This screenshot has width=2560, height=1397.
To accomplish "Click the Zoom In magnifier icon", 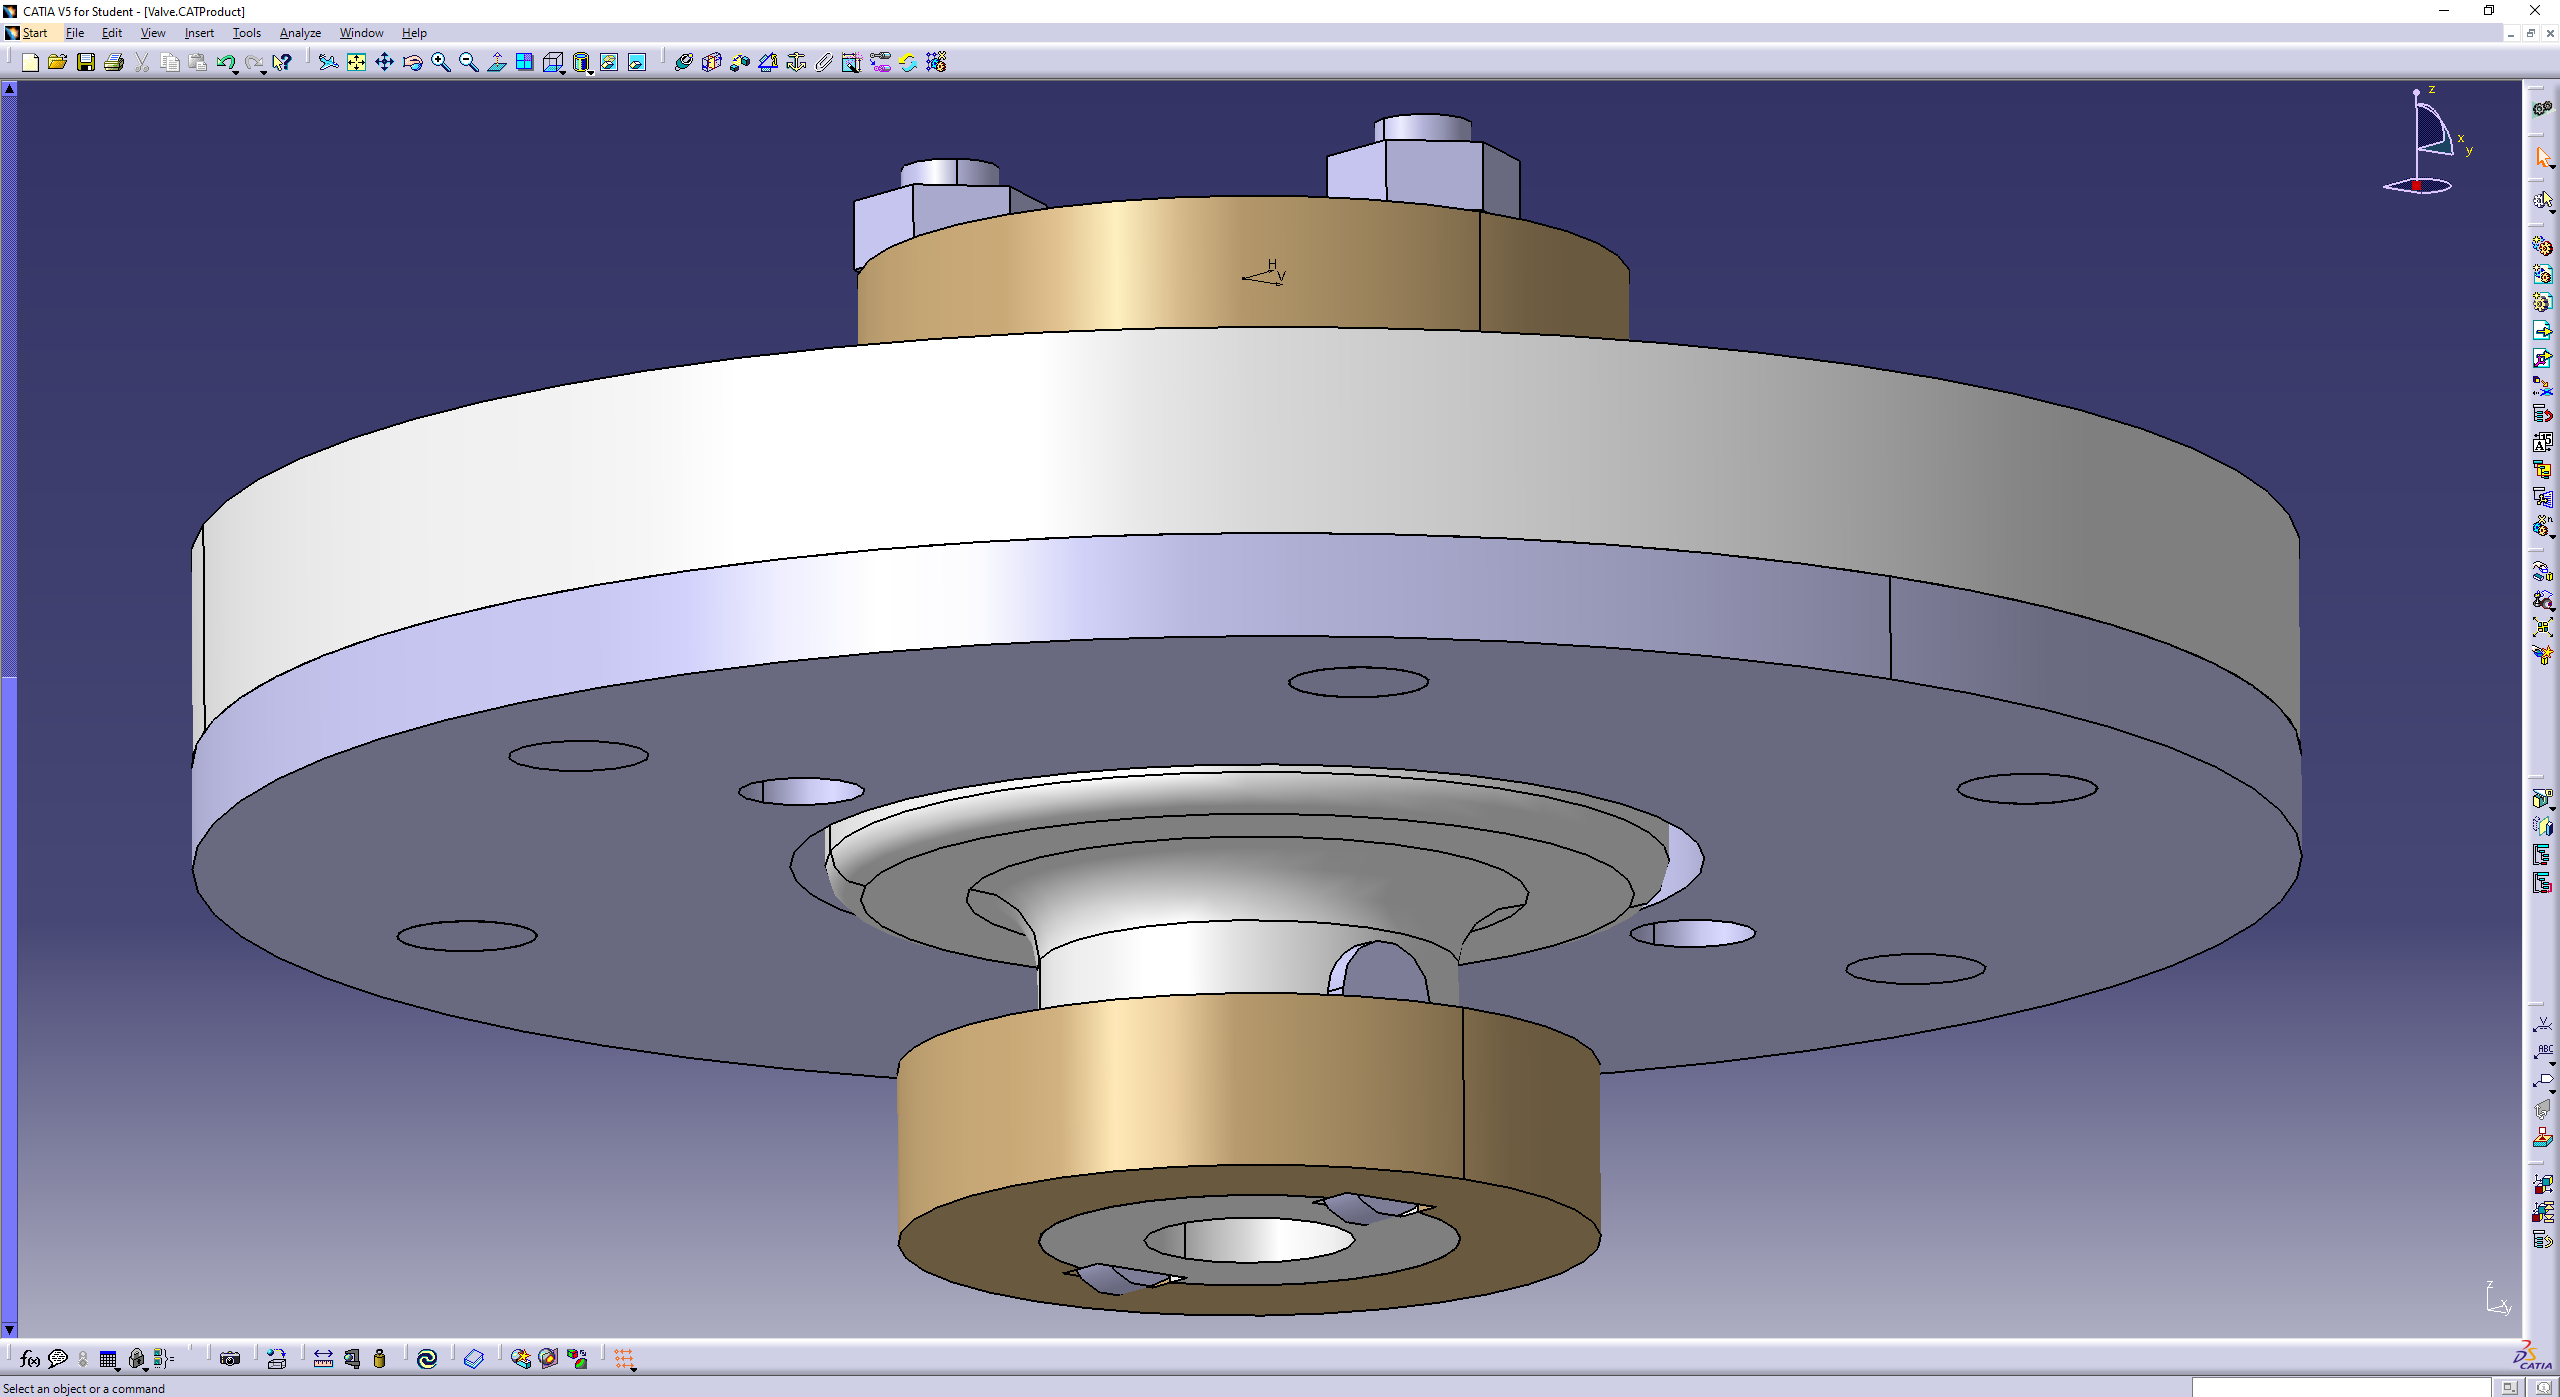I will click(440, 63).
